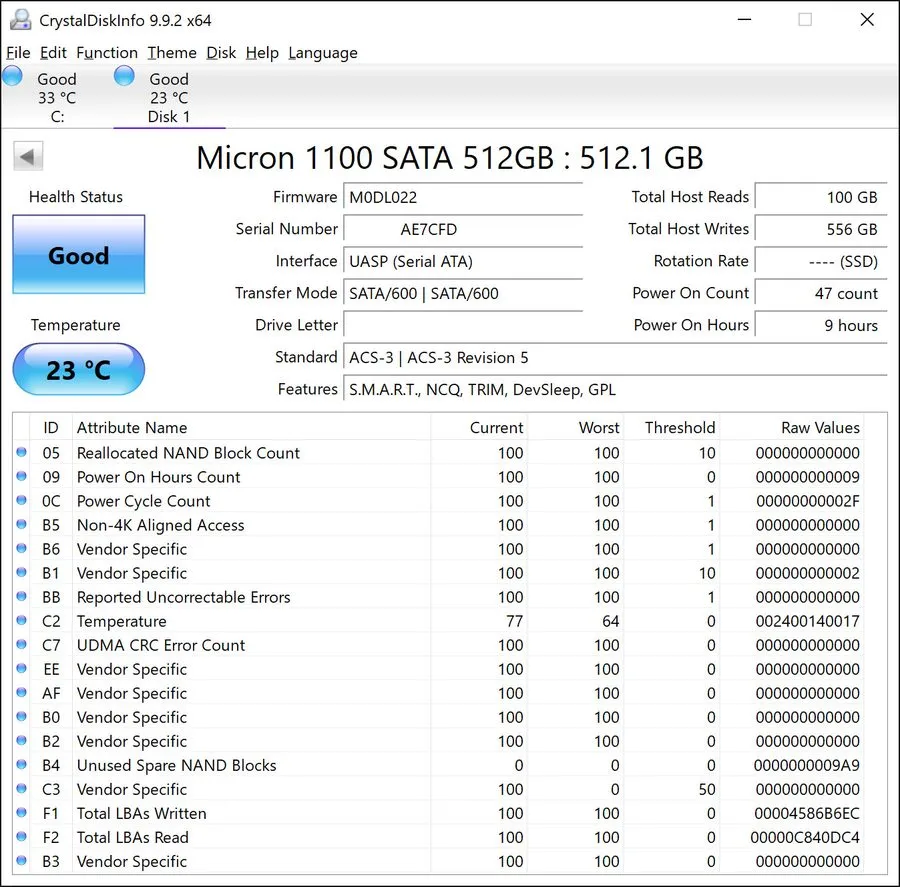Click raw value 00004586B6EC
This screenshot has width=900, height=887.
pos(807,814)
